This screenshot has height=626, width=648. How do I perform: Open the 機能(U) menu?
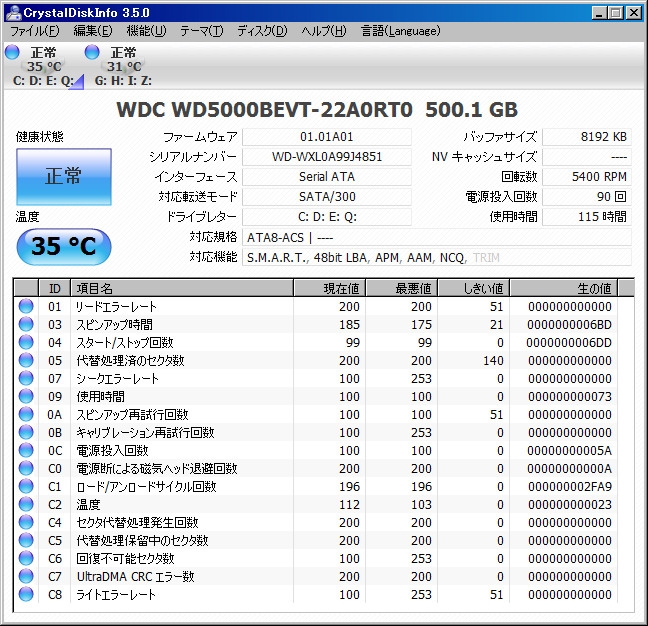146,31
